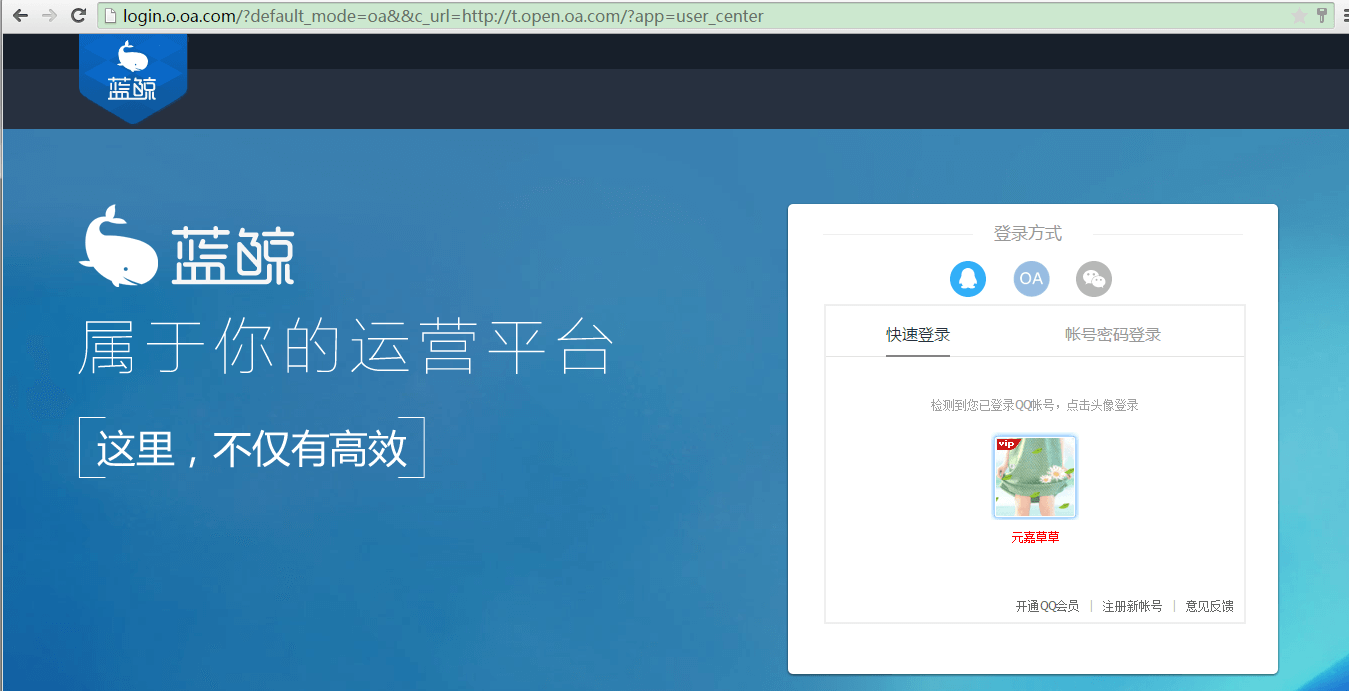Click the account name 元嘉草草
1349x691 pixels.
pos(1035,537)
